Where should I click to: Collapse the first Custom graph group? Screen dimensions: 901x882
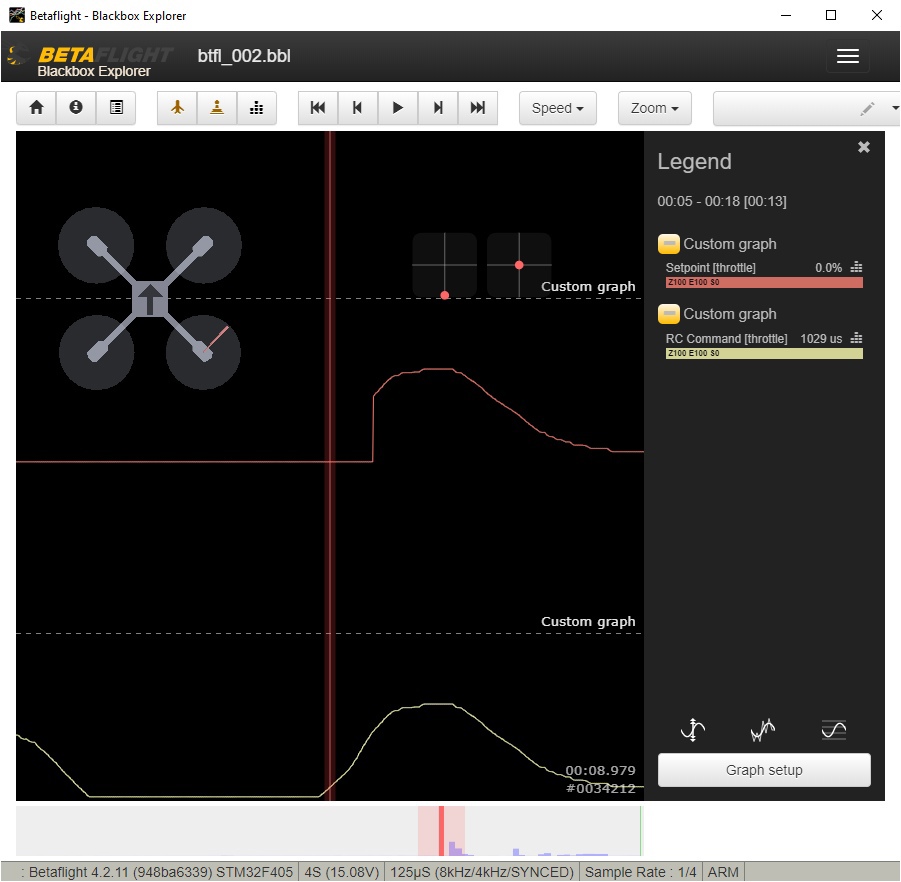[668, 244]
